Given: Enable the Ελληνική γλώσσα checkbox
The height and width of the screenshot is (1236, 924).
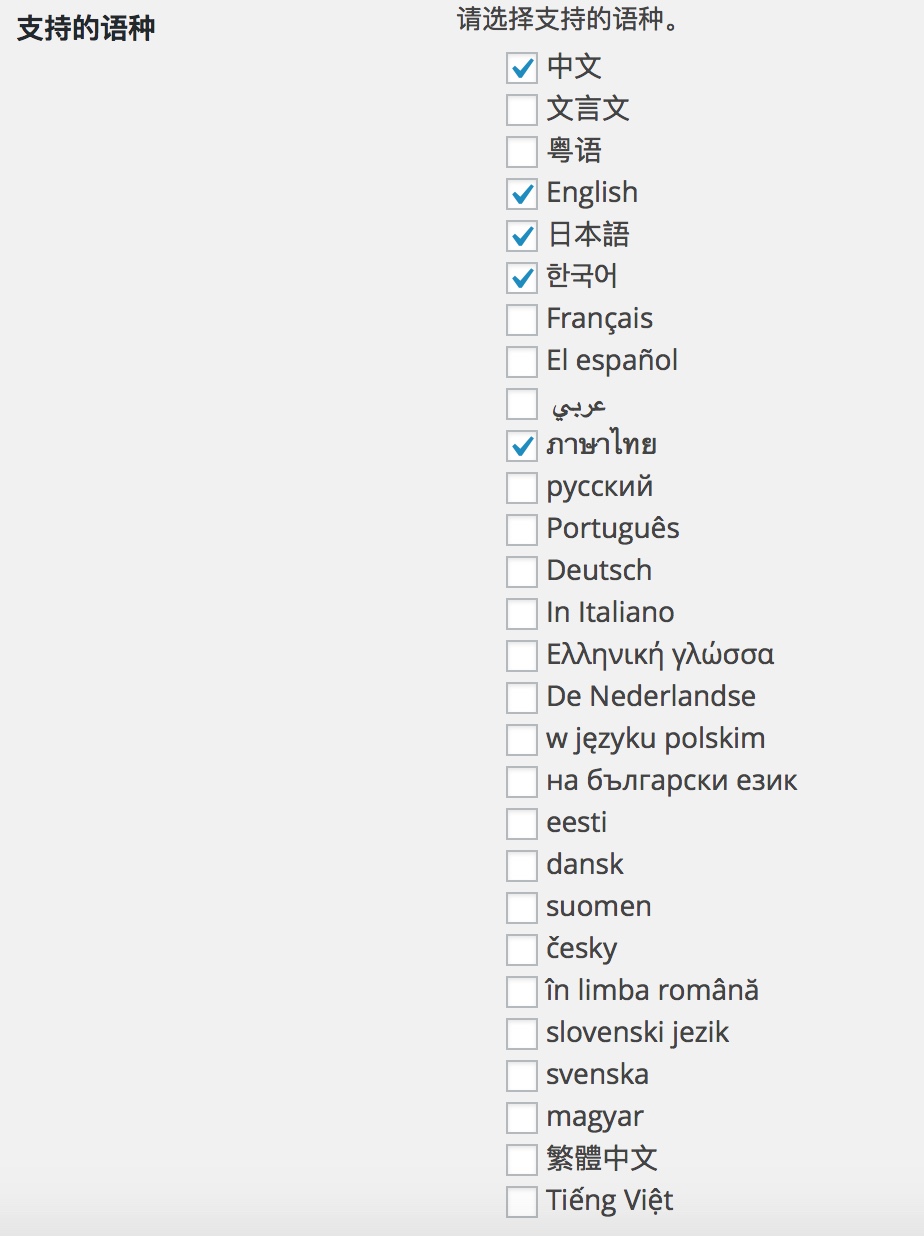Looking at the screenshot, I should pyautogui.click(x=522, y=656).
